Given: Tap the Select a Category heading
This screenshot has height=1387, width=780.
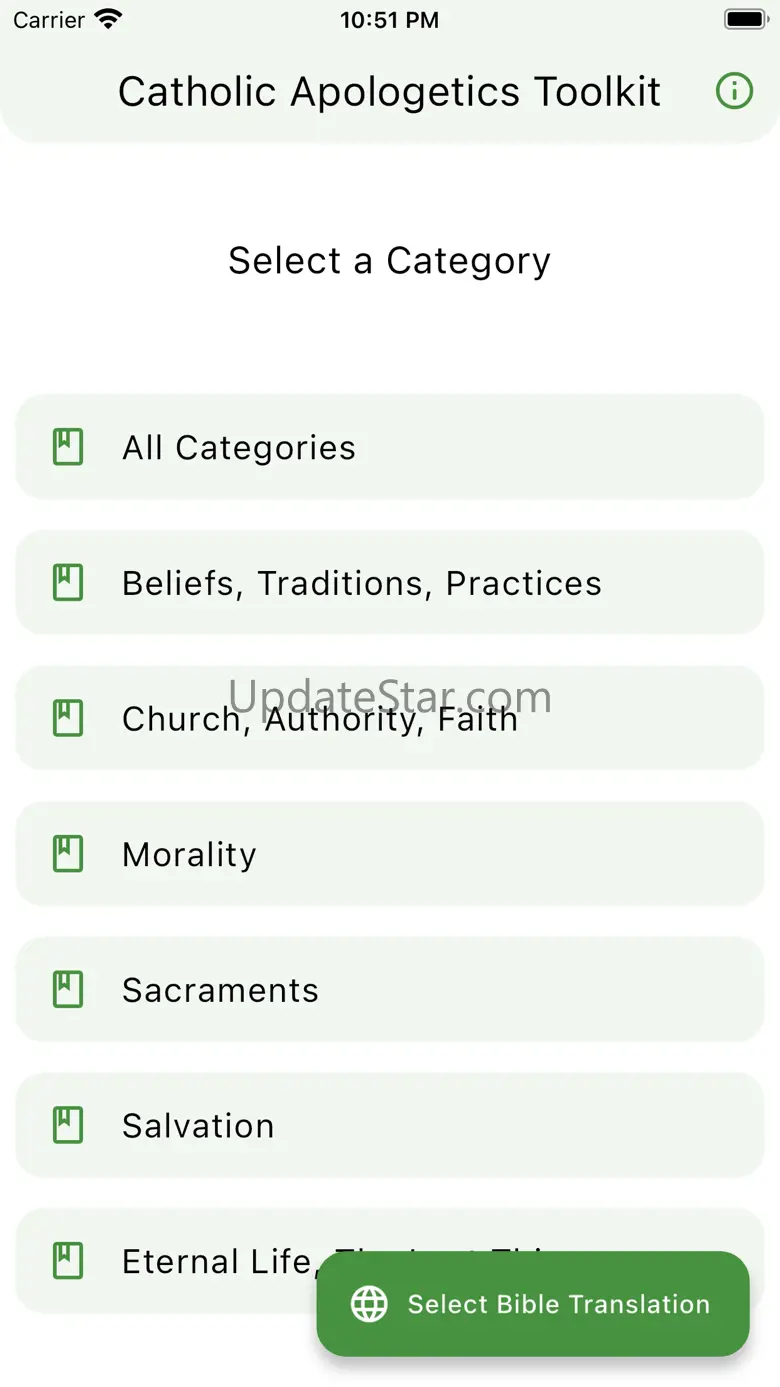Looking at the screenshot, I should point(389,261).
